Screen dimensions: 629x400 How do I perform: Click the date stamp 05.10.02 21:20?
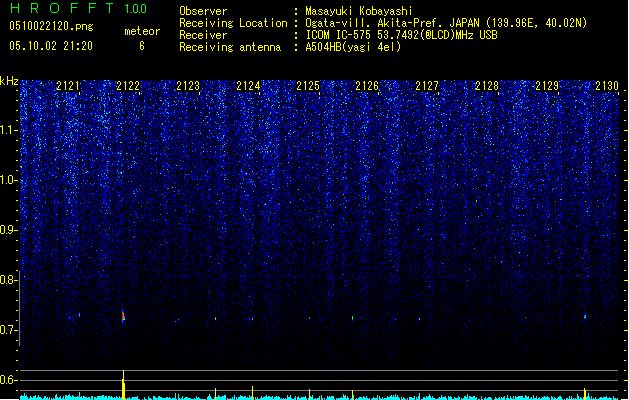51,46
